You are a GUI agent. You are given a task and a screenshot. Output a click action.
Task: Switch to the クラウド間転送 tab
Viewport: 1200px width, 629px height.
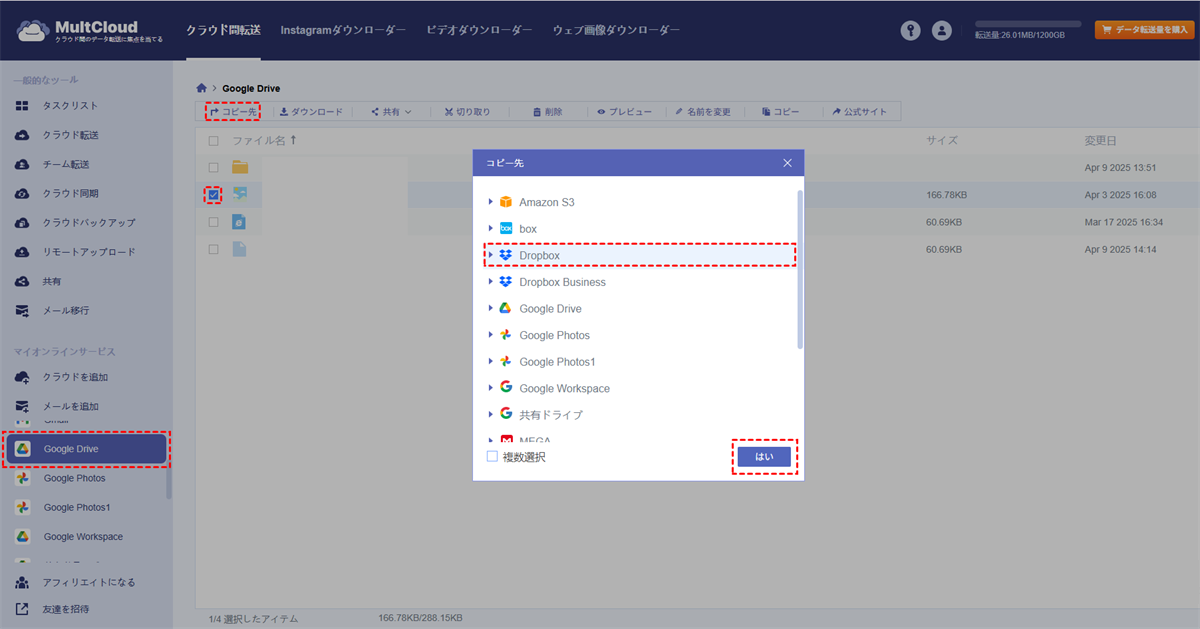[x=223, y=31]
